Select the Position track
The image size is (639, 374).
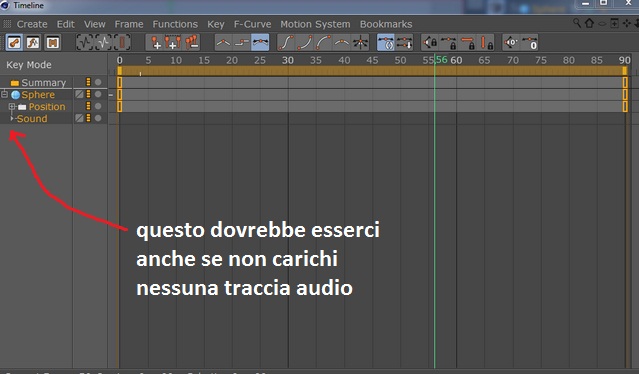tap(47, 107)
